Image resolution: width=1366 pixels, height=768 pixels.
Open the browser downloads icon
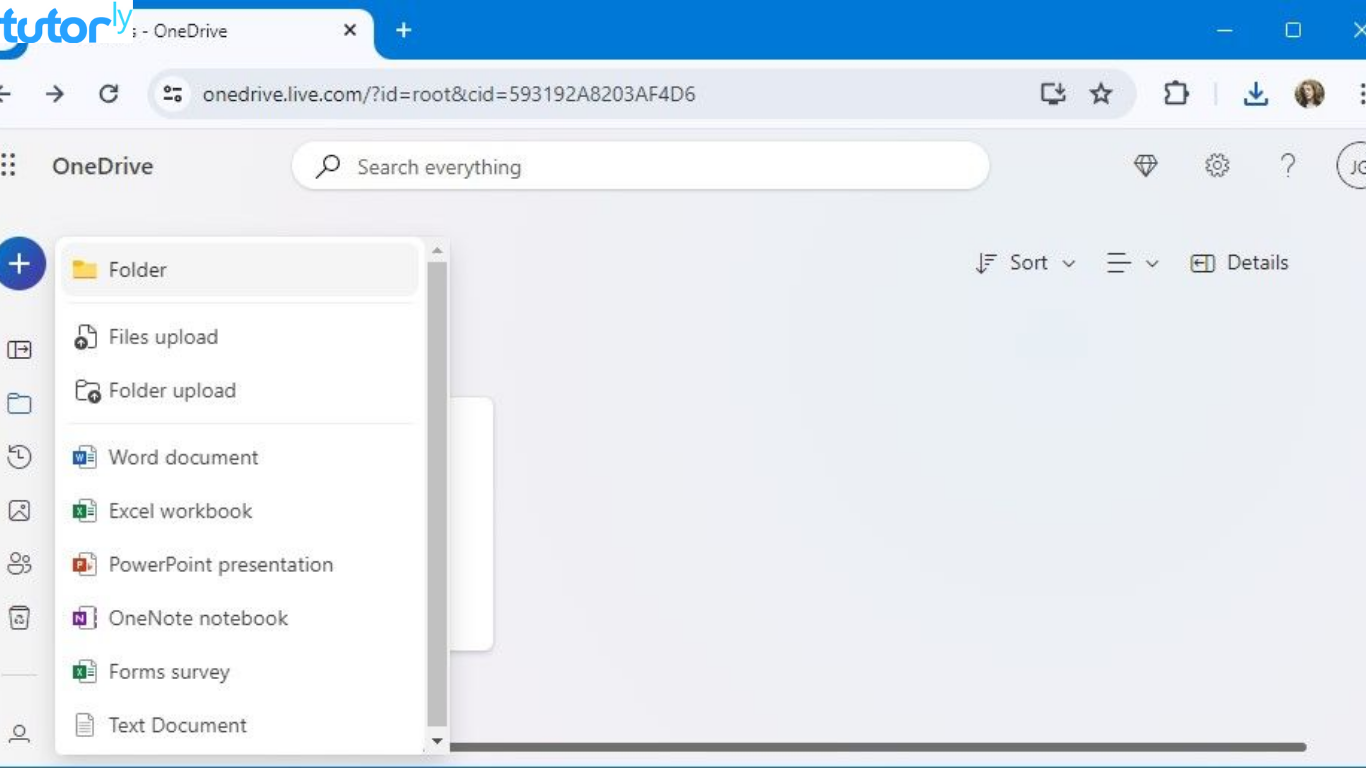(x=1256, y=94)
